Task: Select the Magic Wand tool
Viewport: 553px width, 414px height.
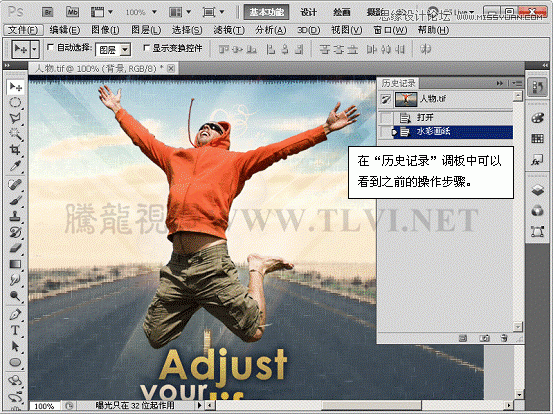Action: 16,134
